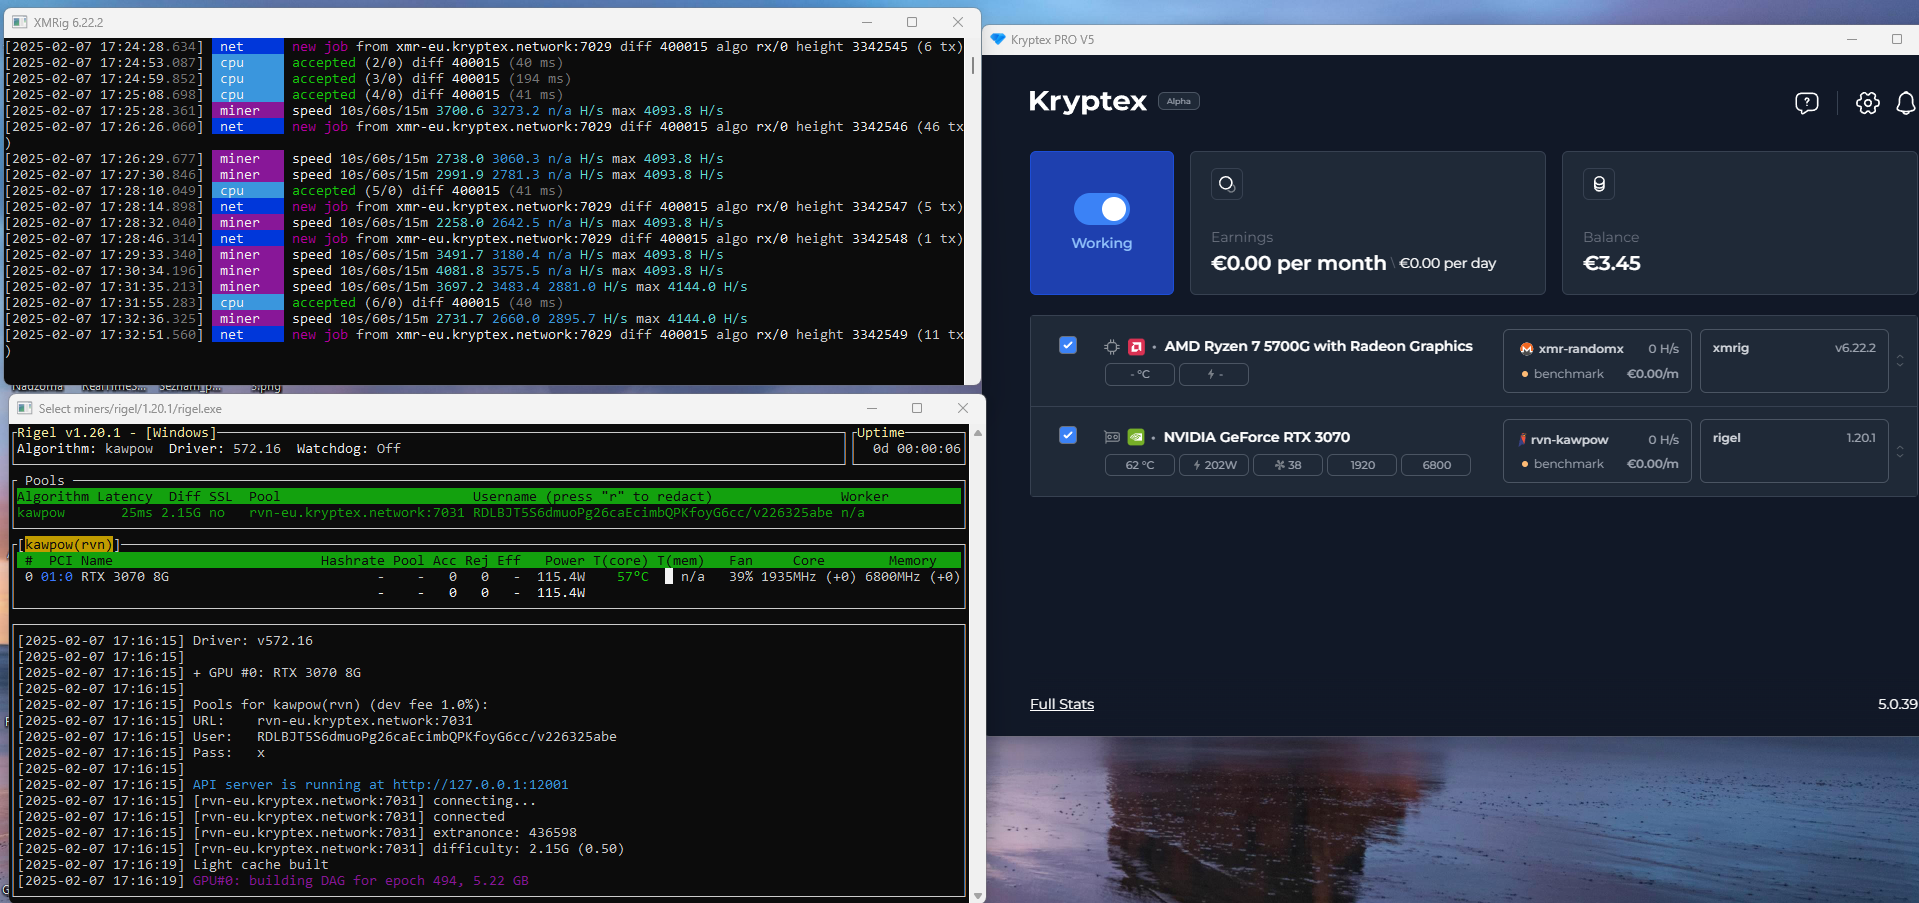
Task: Click the orange benchmark dot under rvn-kawpow
Action: (x=1525, y=464)
